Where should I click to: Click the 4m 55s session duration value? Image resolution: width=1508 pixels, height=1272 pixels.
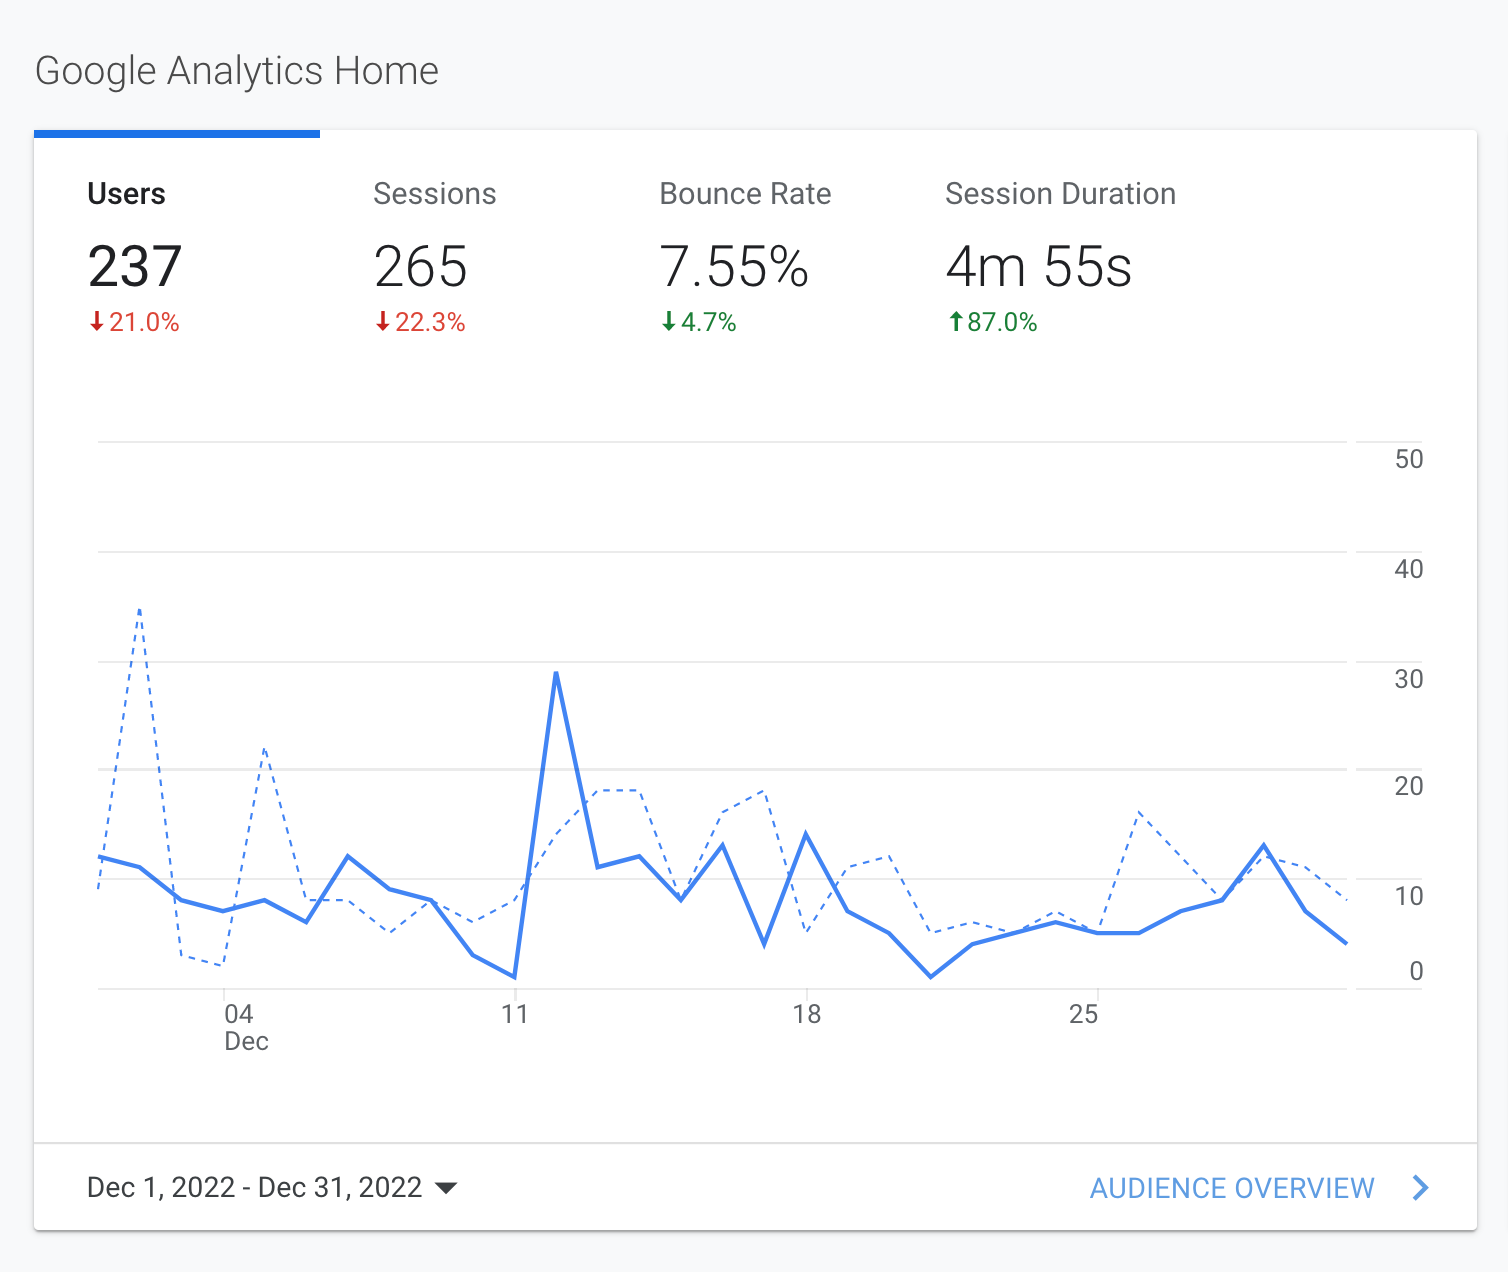(1039, 267)
